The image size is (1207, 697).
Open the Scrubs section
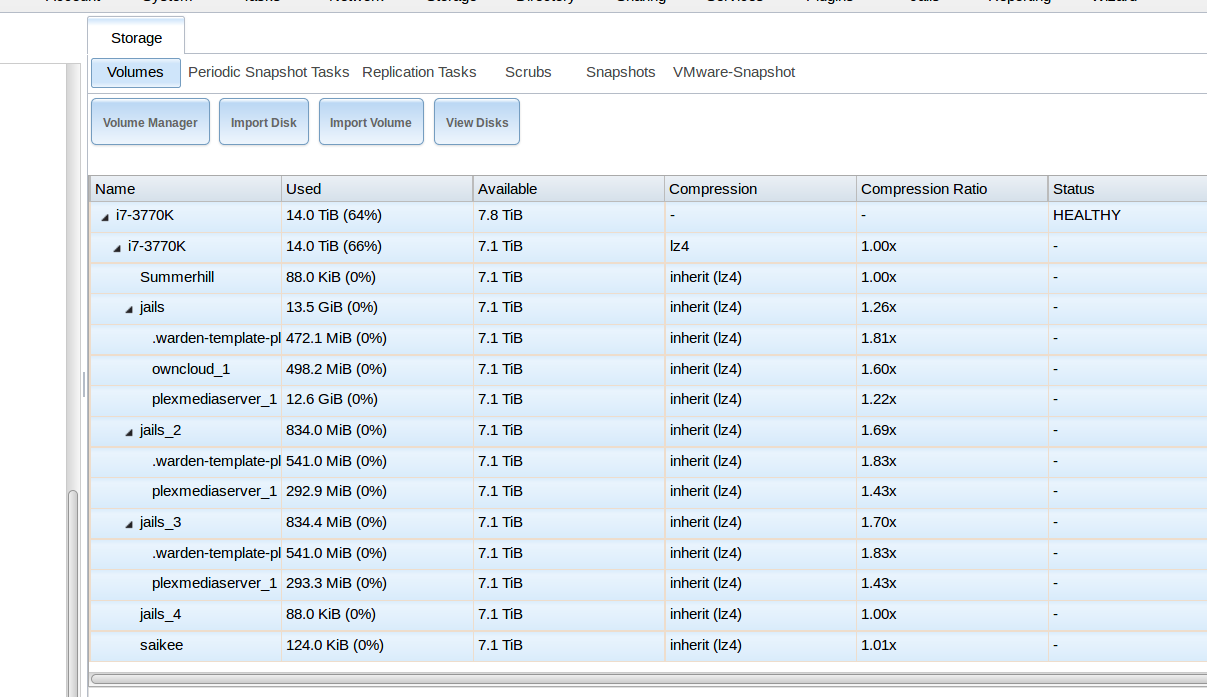pos(528,72)
